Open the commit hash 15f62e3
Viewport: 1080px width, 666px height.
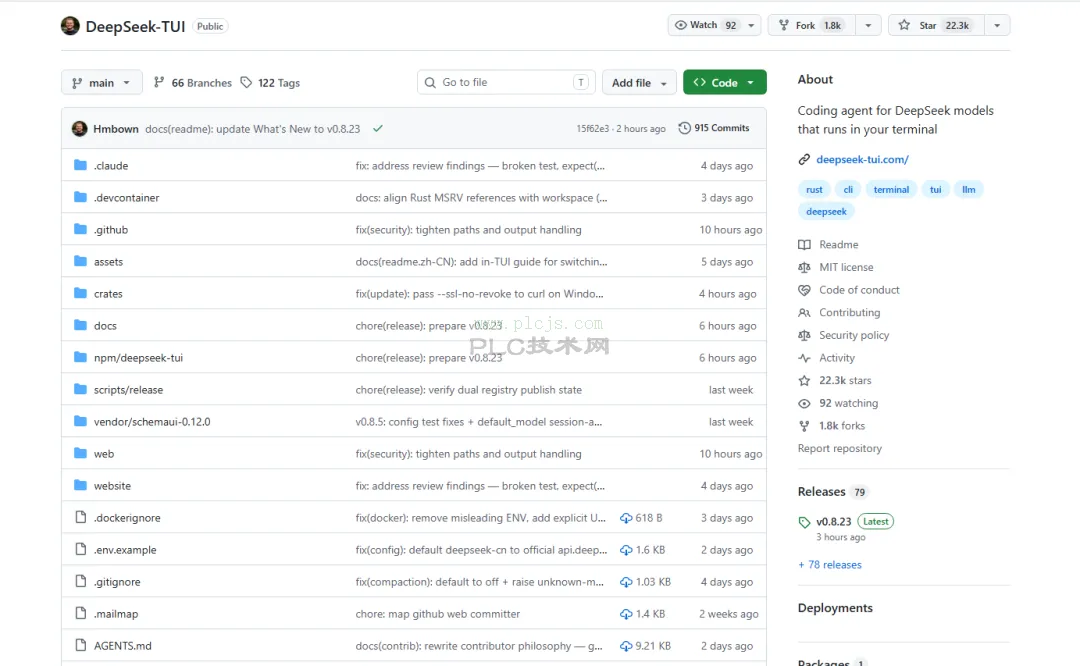(x=592, y=129)
